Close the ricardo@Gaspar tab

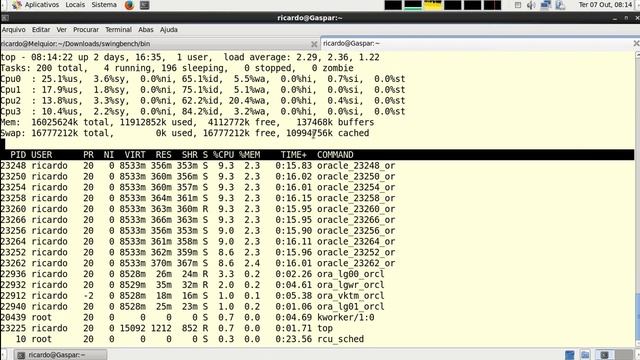pos(636,43)
